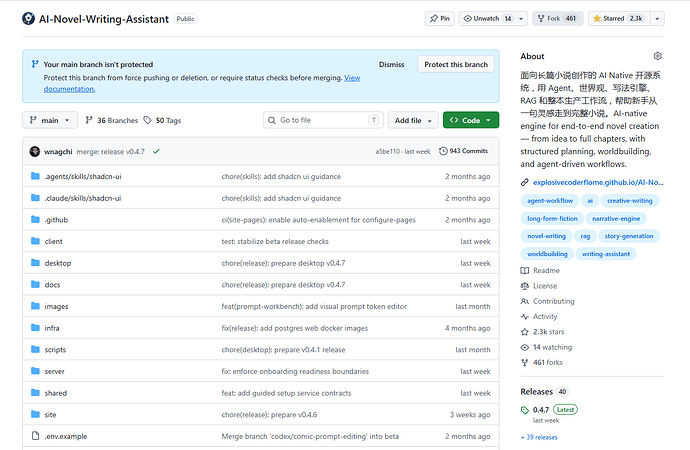Image resolution: width=690 pixels, height=450 pixels.
Task: Open commit message merge: release v0.4.7
Action: click(110, 151)
